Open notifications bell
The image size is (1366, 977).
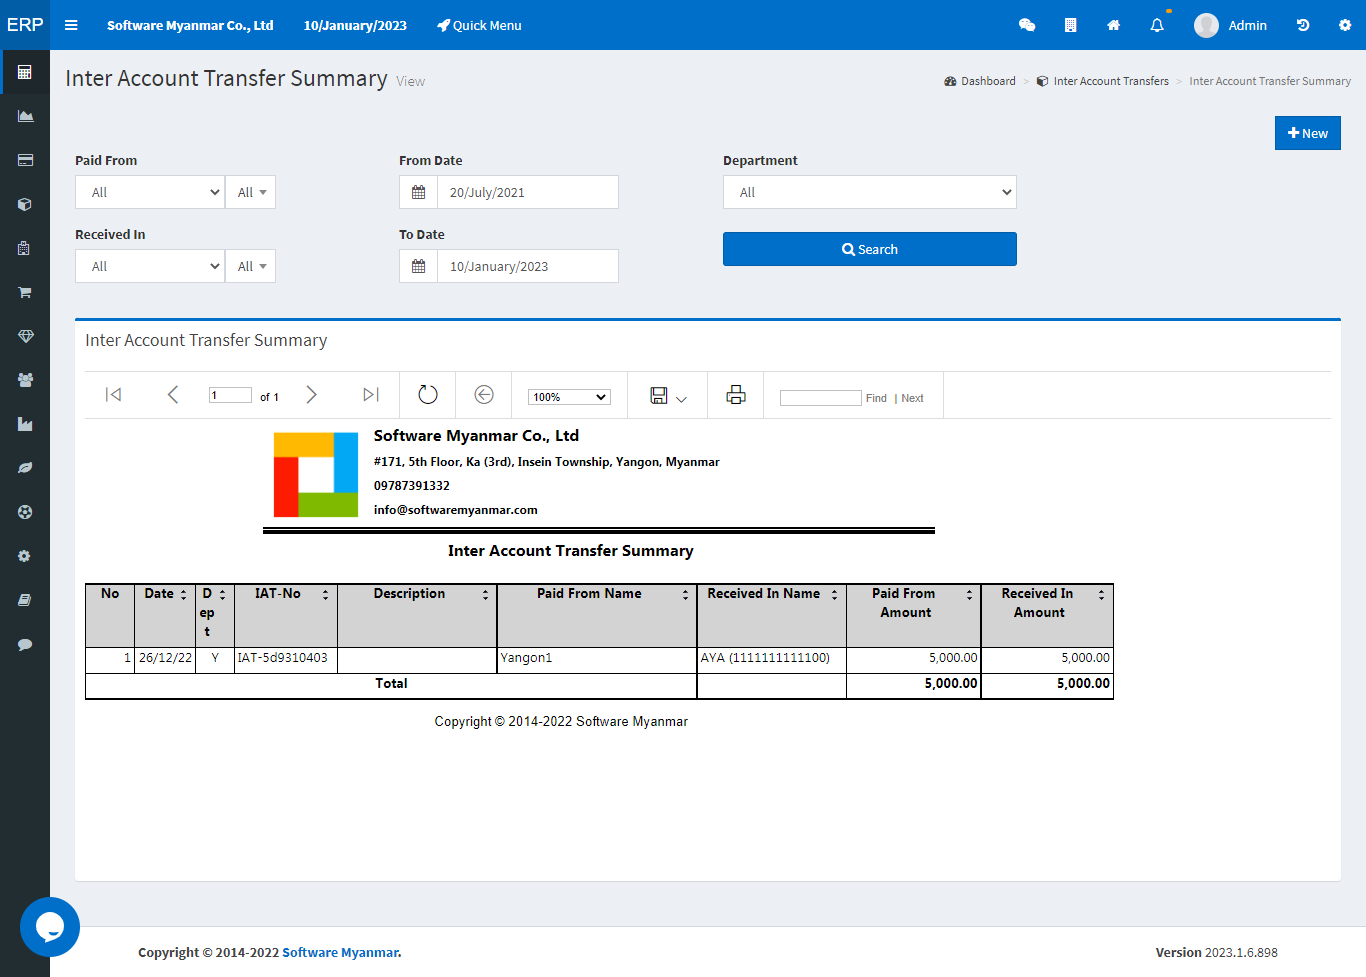coord(1157,25)
